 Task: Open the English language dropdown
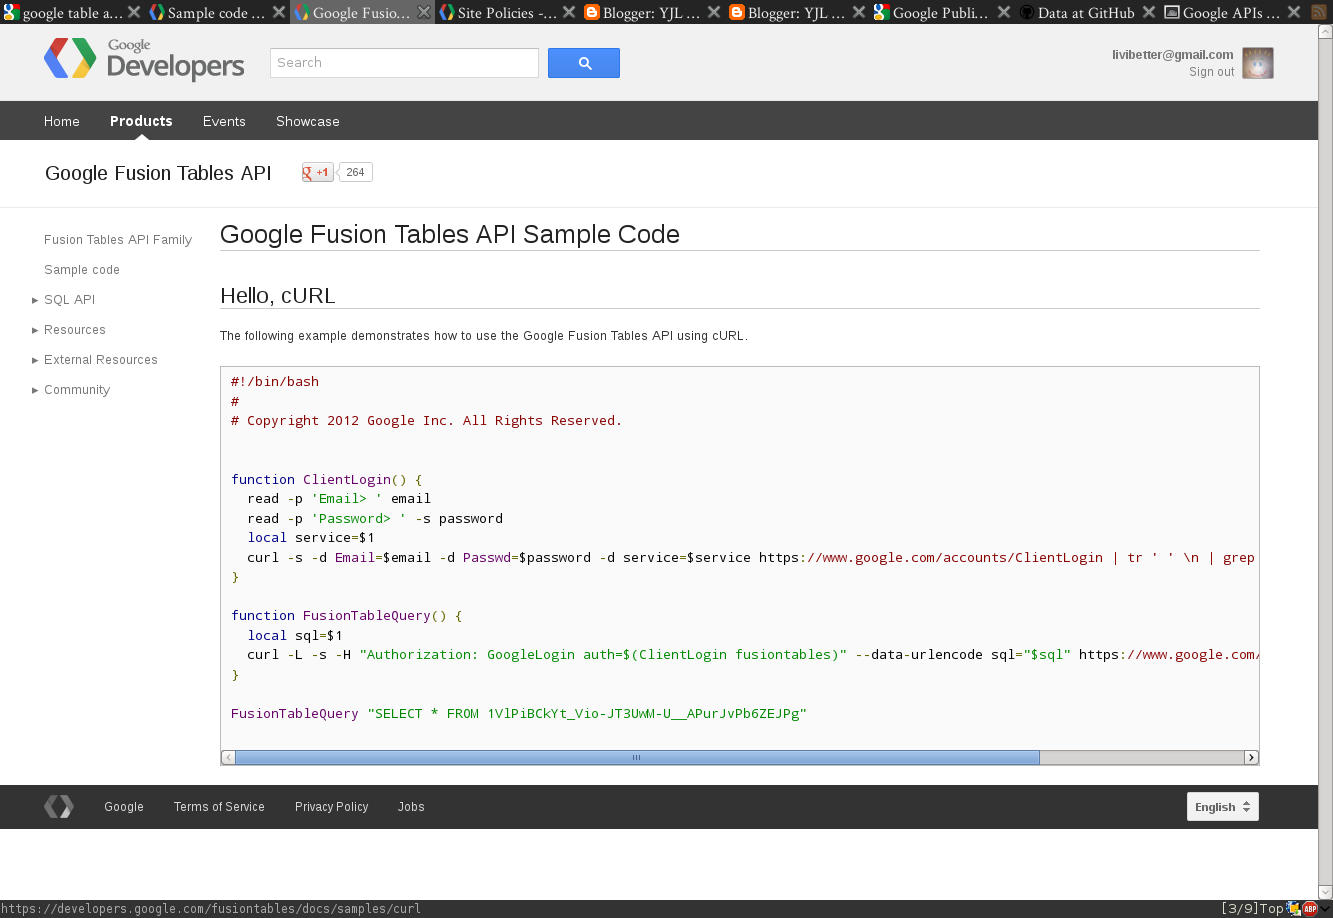[1223, 807]
